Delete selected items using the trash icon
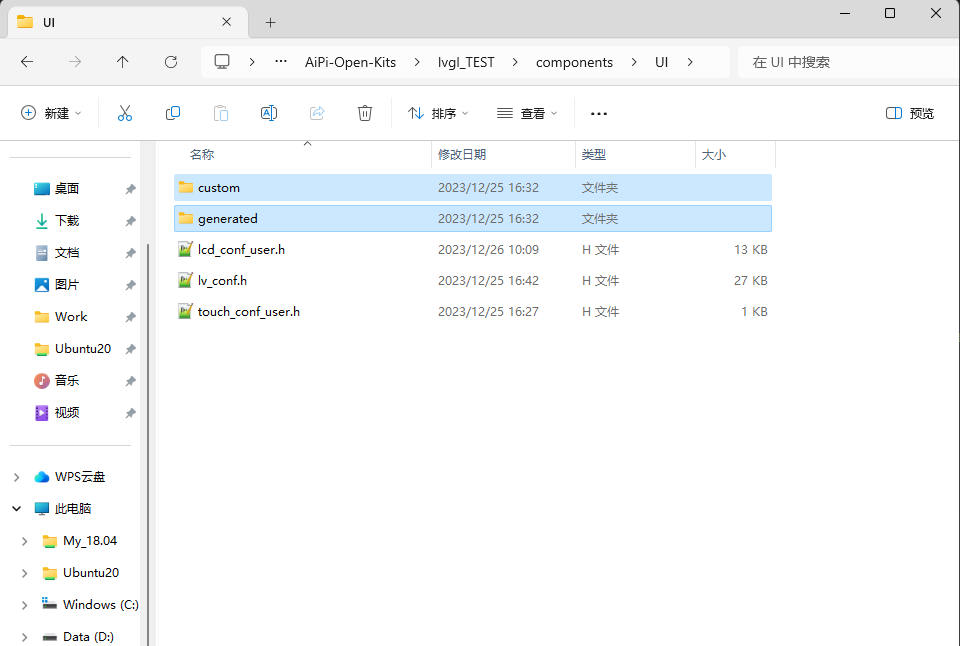Image resolution: width=960 pixels, height=646 pixels. point(364,113)
